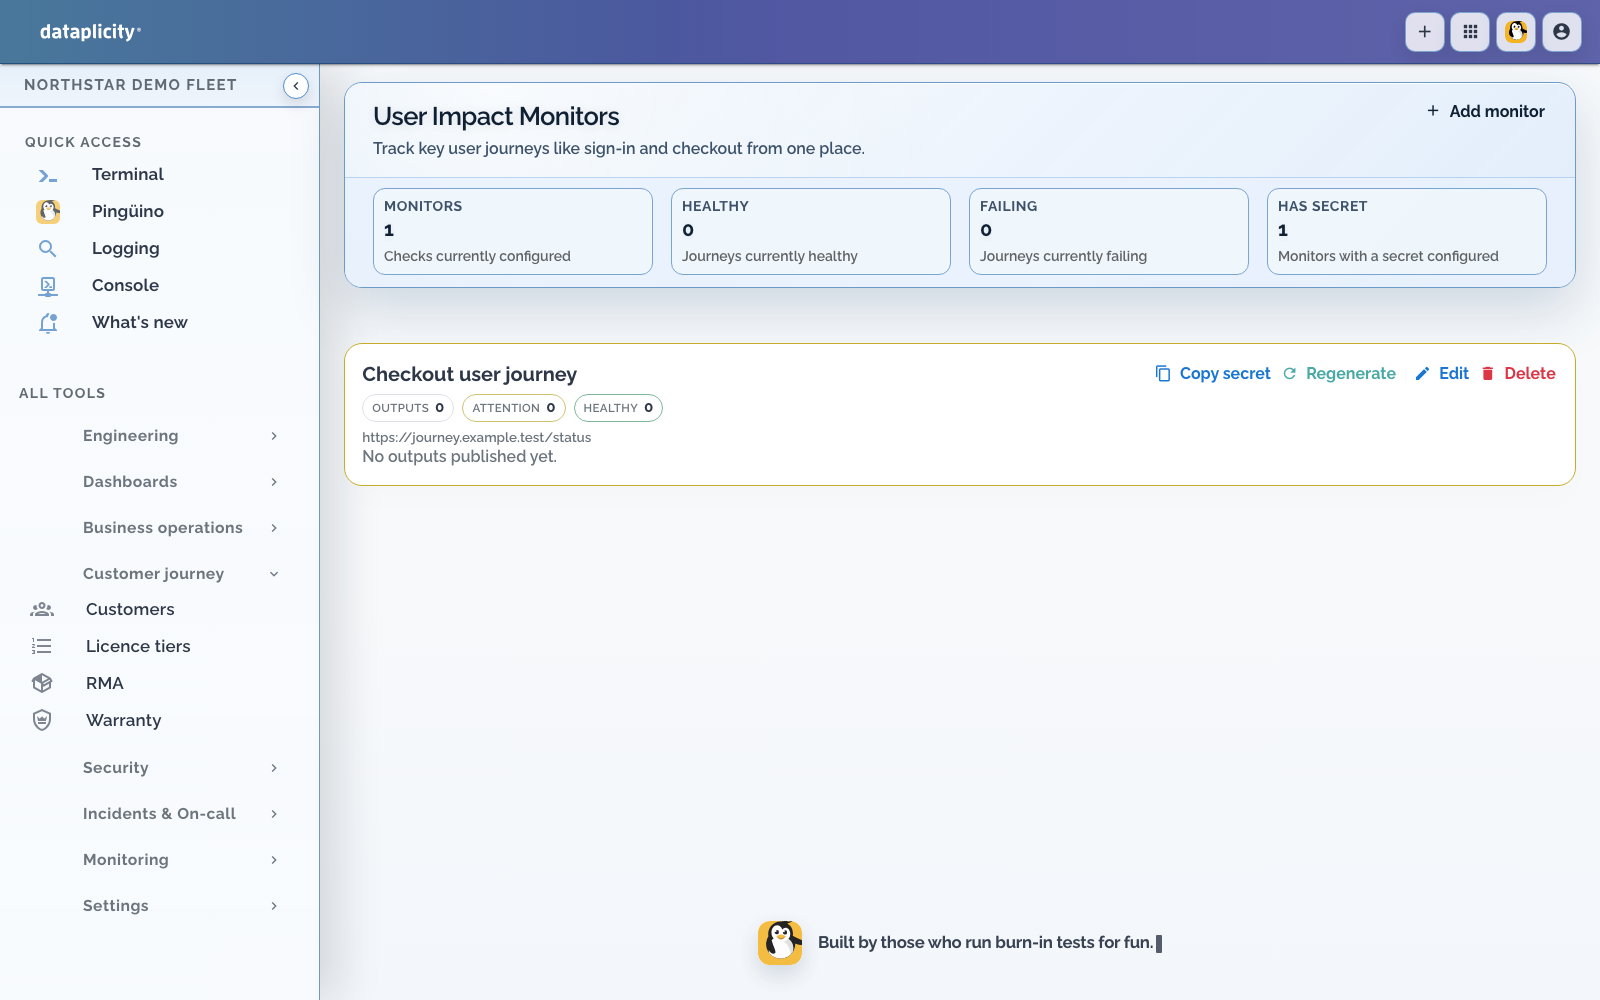Click the plus icon in top header
1600x1000 pixels.
1425,32
